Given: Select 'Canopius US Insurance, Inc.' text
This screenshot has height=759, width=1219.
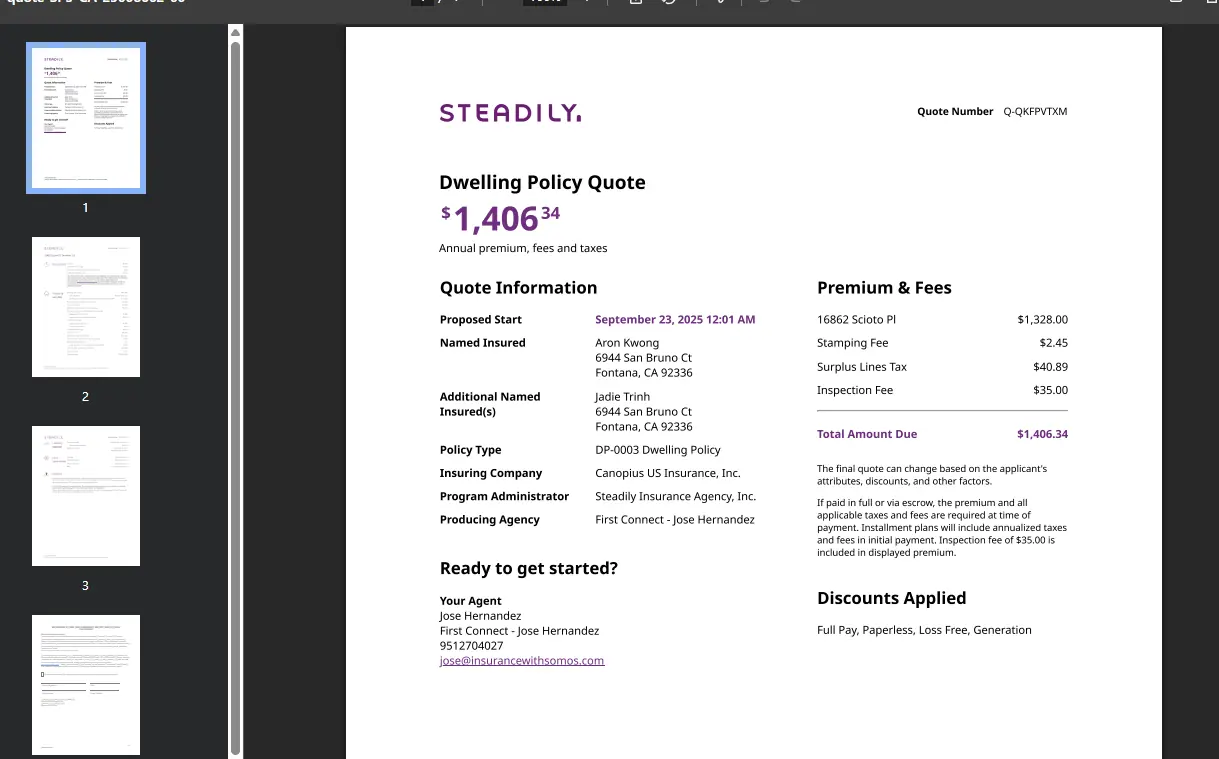Looking at the screenshot, I should (668, 473).
